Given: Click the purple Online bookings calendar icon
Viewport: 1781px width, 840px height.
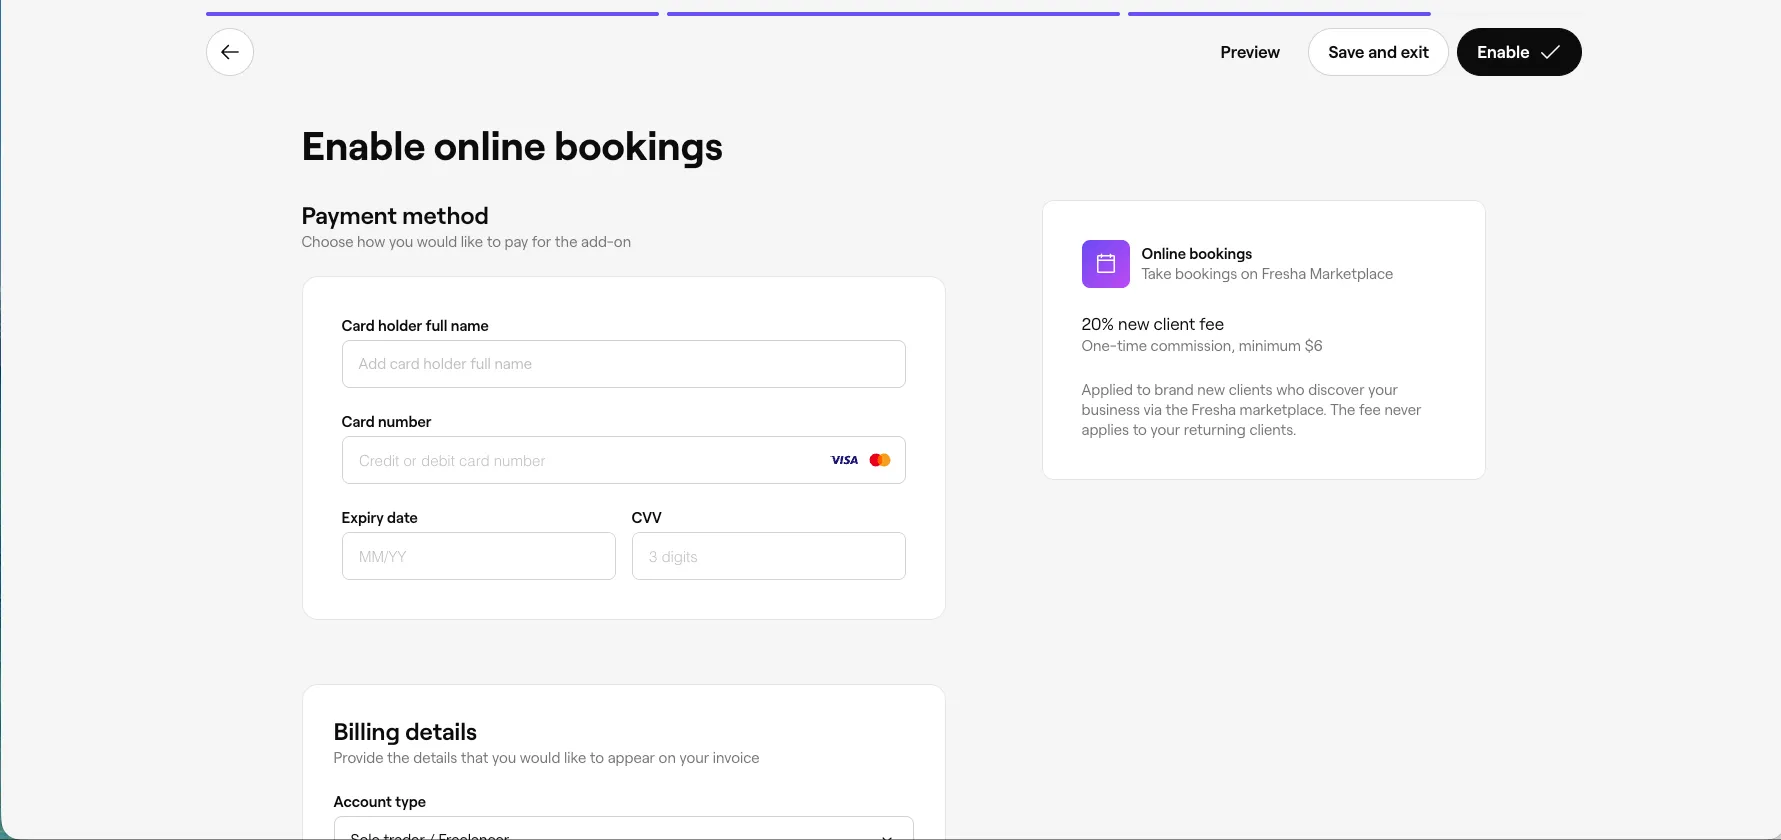Looking at the screenshot, I should click(1106, 264).
